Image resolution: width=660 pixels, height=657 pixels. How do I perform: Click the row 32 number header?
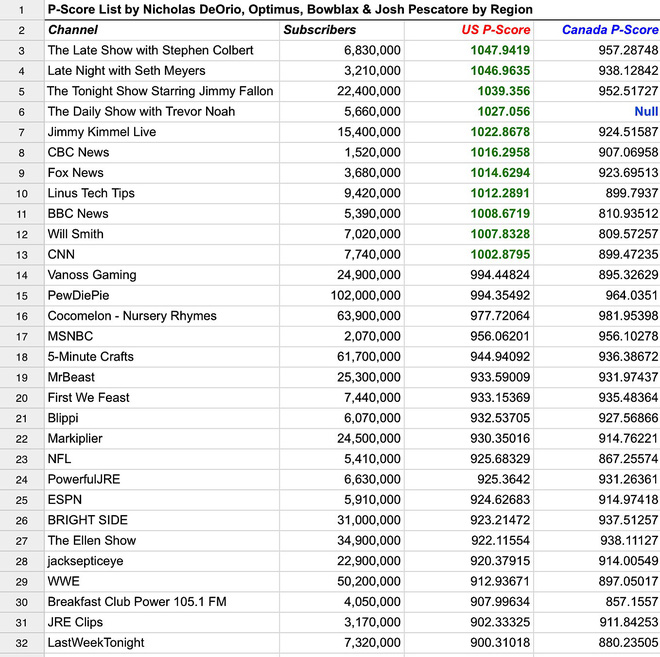[x=20, y=642]
